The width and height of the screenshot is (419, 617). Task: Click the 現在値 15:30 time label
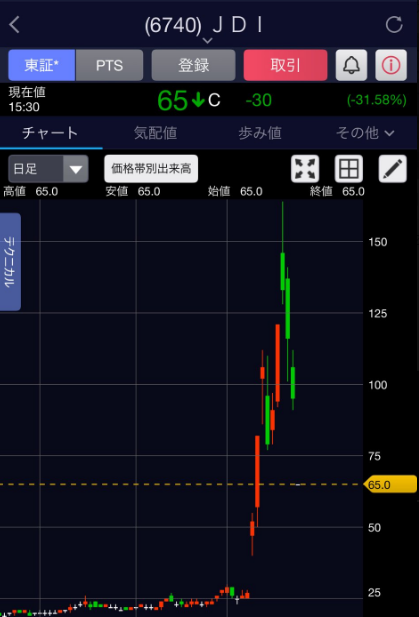[x=27, y=100]
